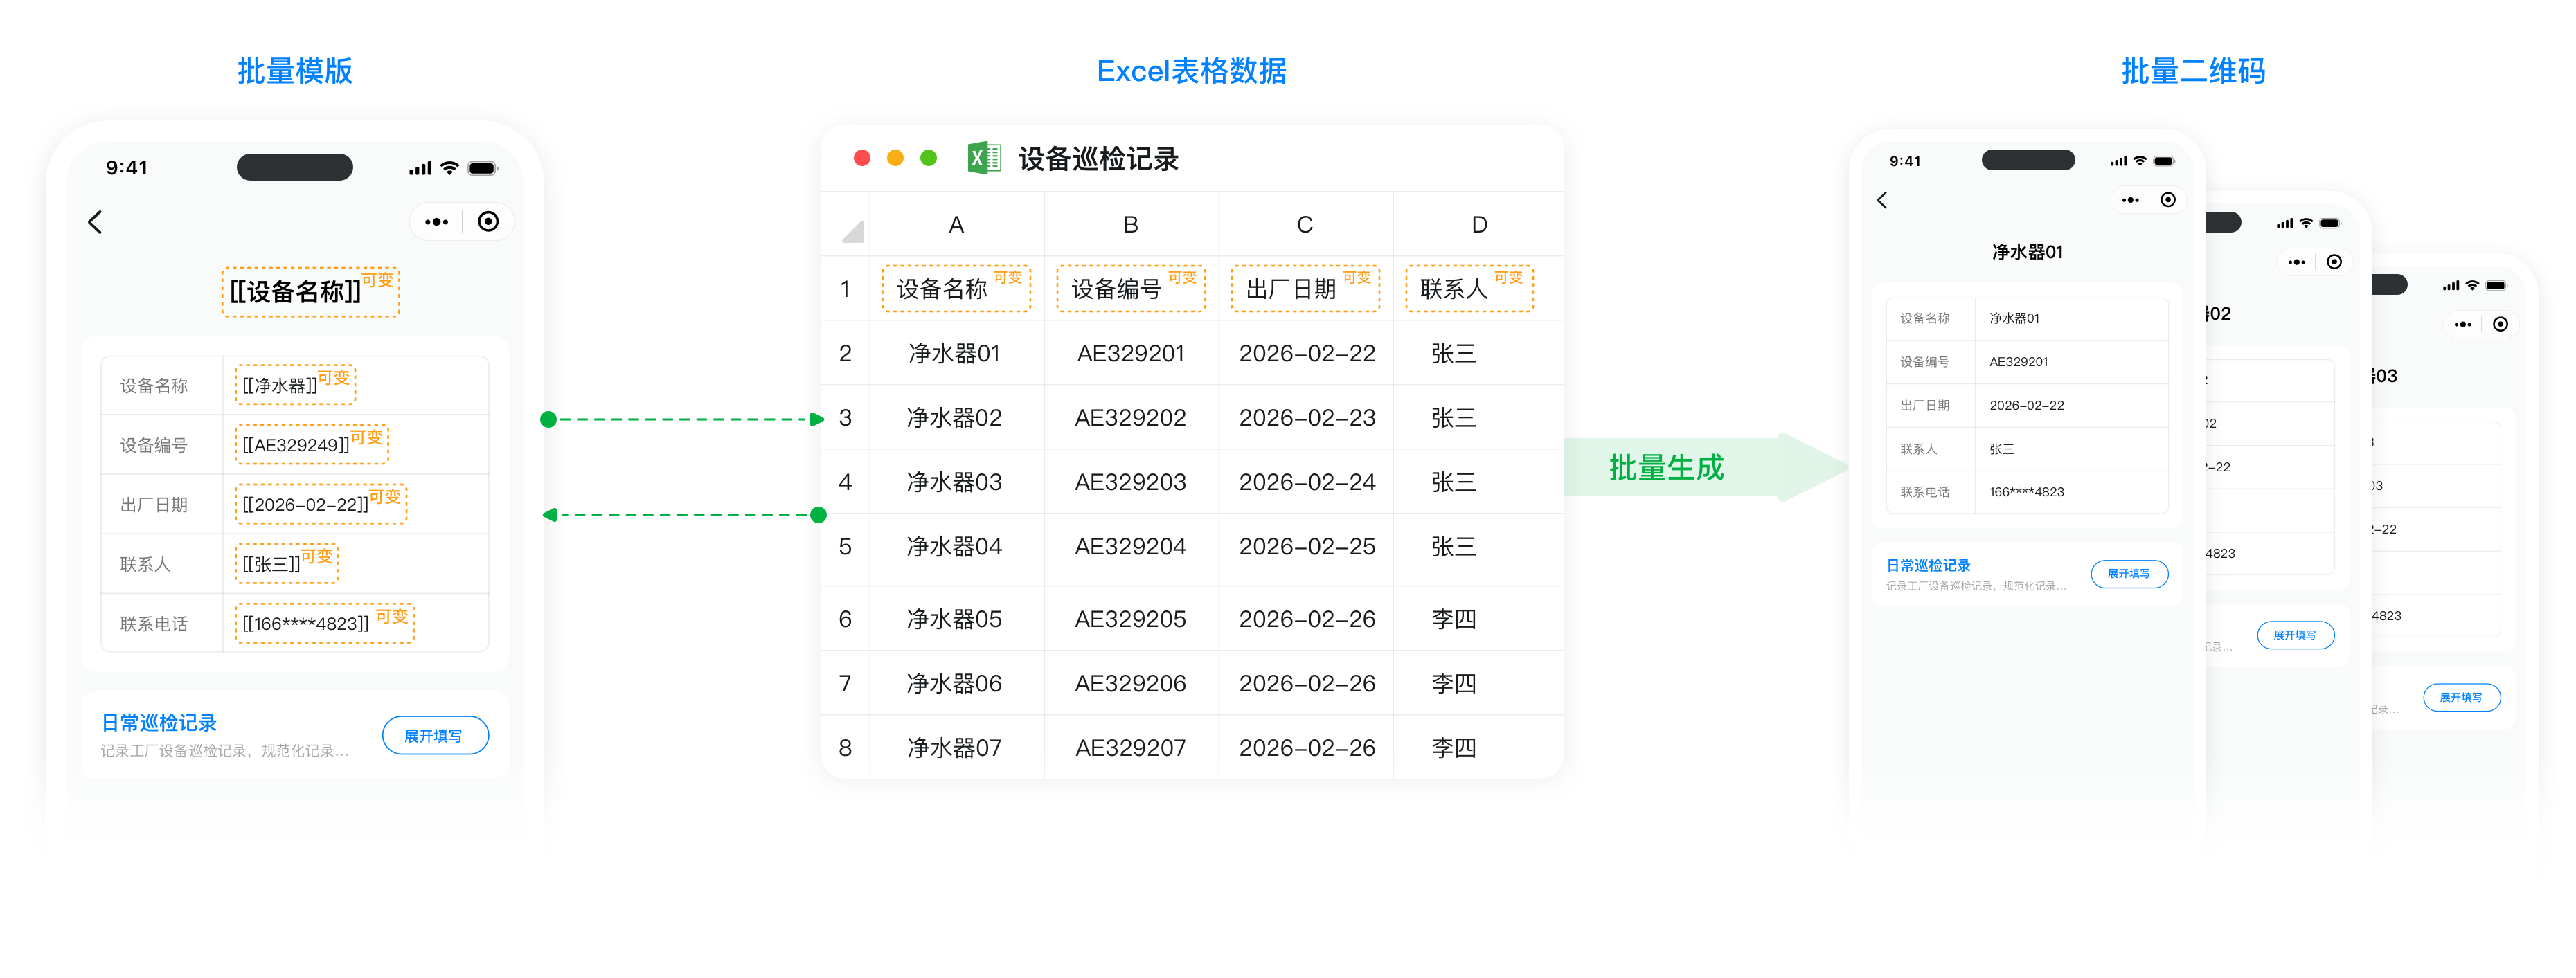Click the 出厂日期 header cell in the sheet

tap(1305, 288)
